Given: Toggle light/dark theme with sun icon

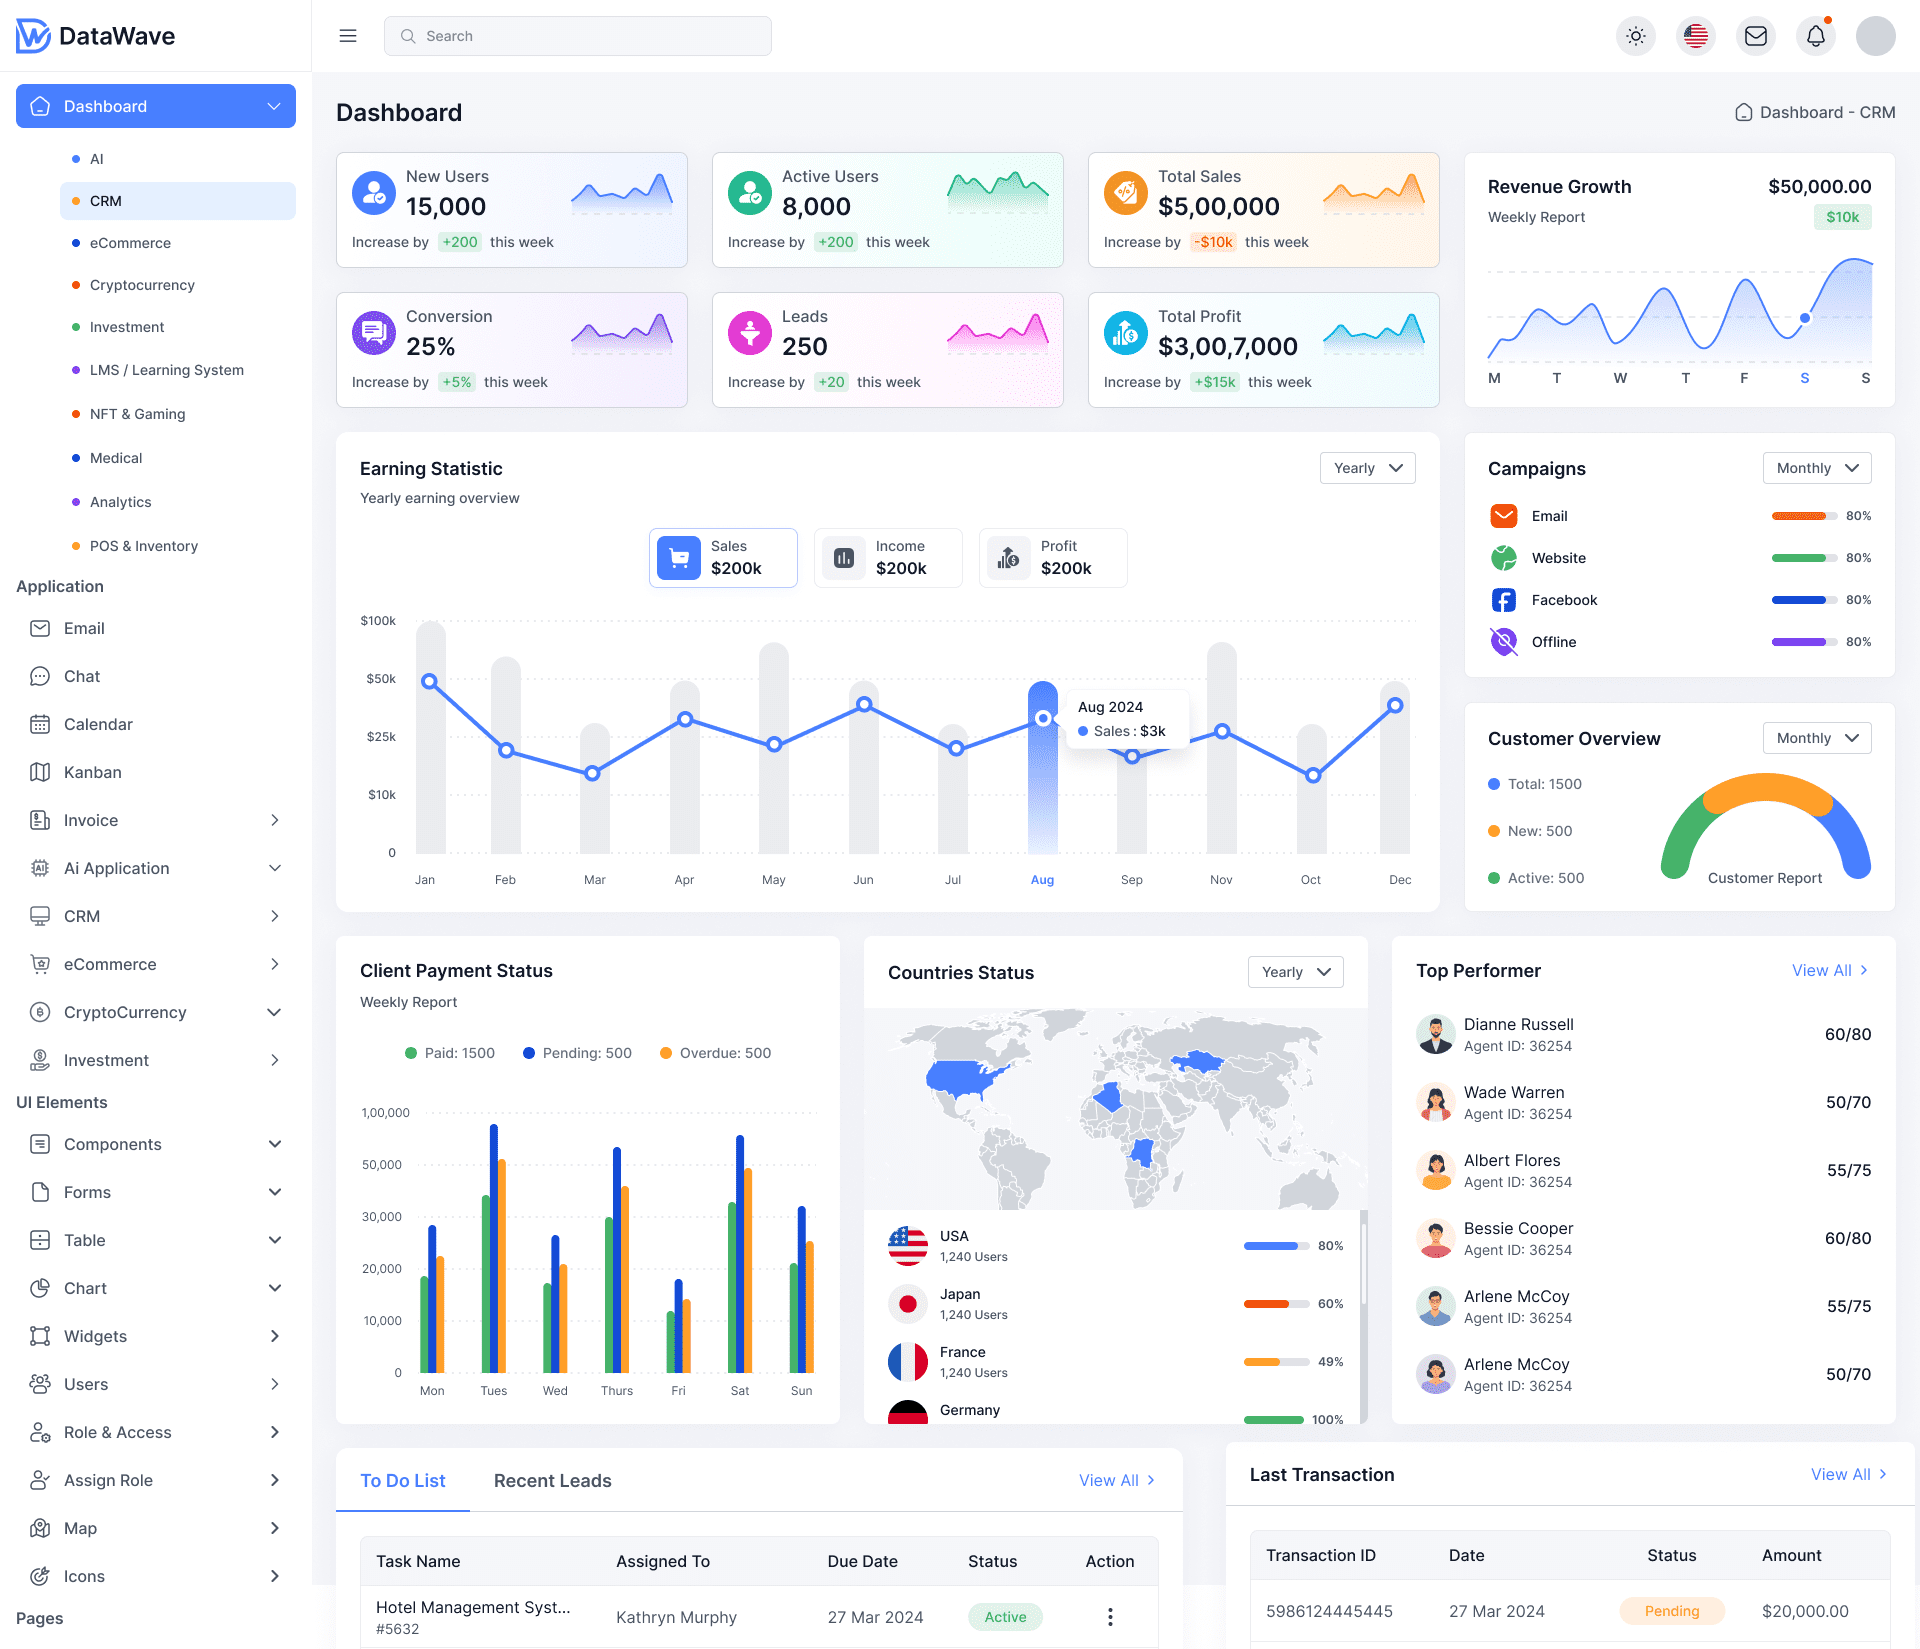Looking at the screenshot, I should point(1635,35).
